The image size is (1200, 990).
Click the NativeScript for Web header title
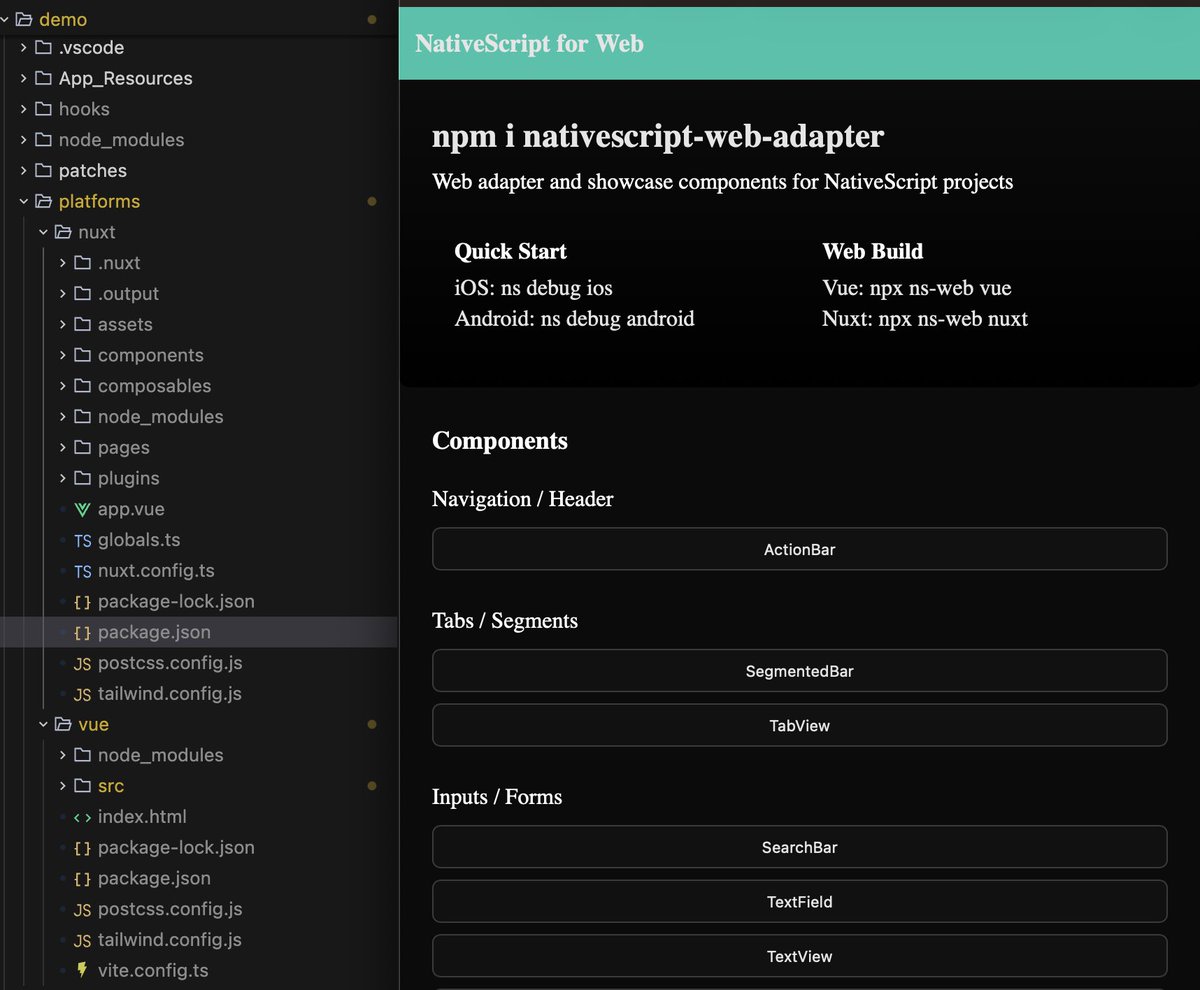pyautogui.click(x=529, y=44)
